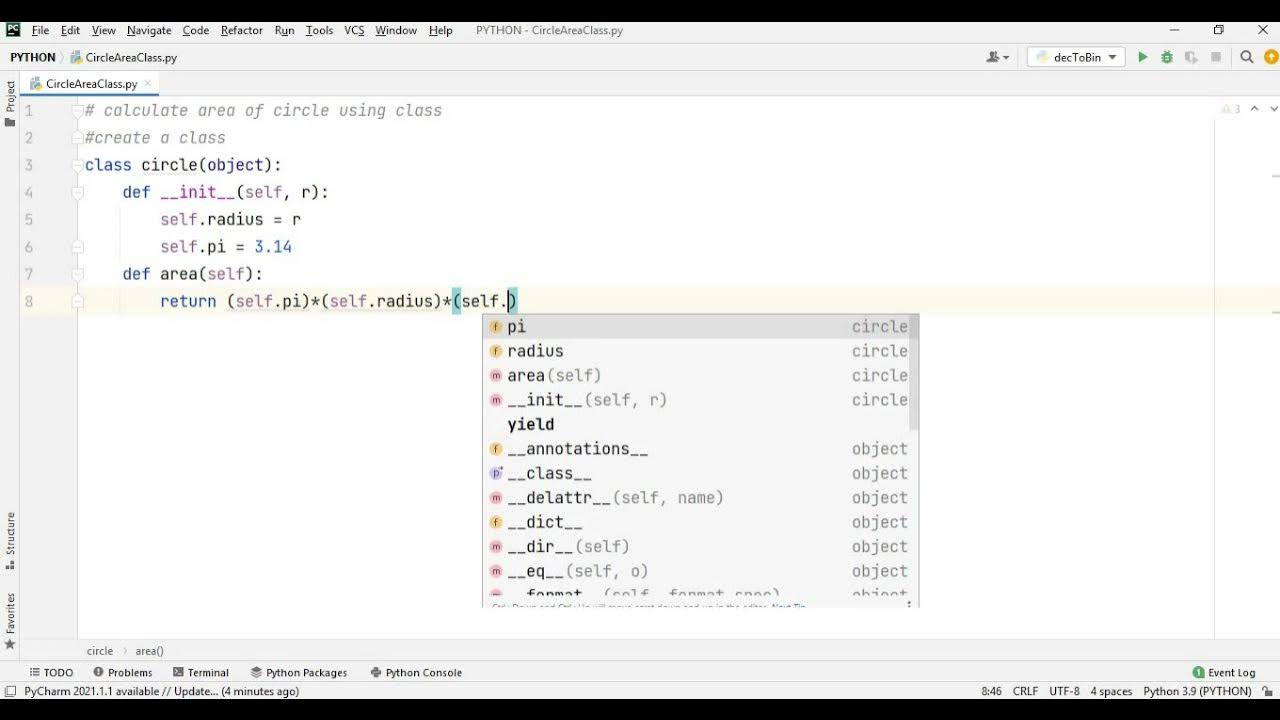Viewport: 1280px width, 720px height.
Task: Open the View menu
Action: [104, 30]
